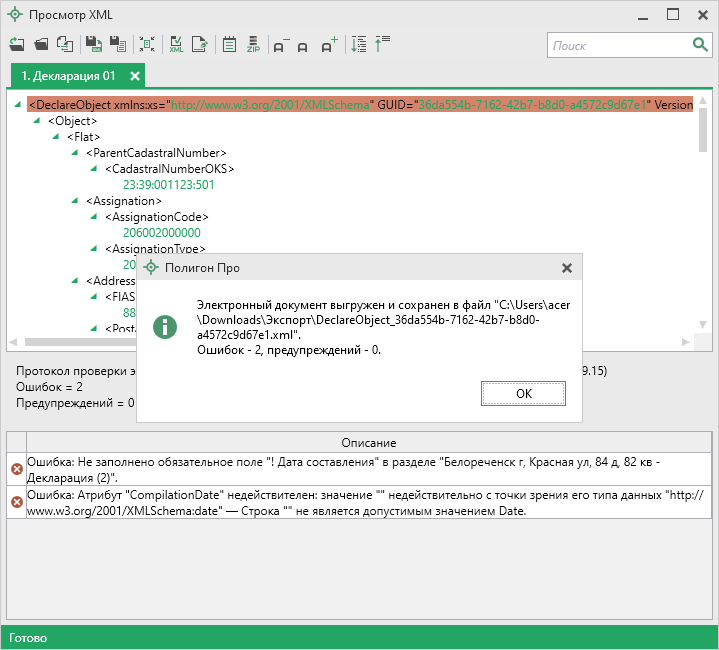Screen dimensions: 719x650
Task: Collapse the ParentCadastralNumber node
Action: click(77, 153)
